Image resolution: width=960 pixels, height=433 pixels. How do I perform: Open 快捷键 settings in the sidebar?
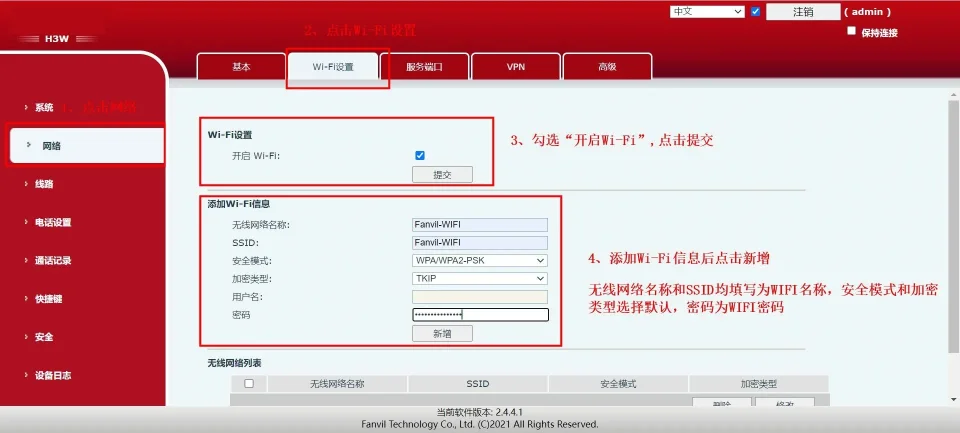click(x=48, y=298)
